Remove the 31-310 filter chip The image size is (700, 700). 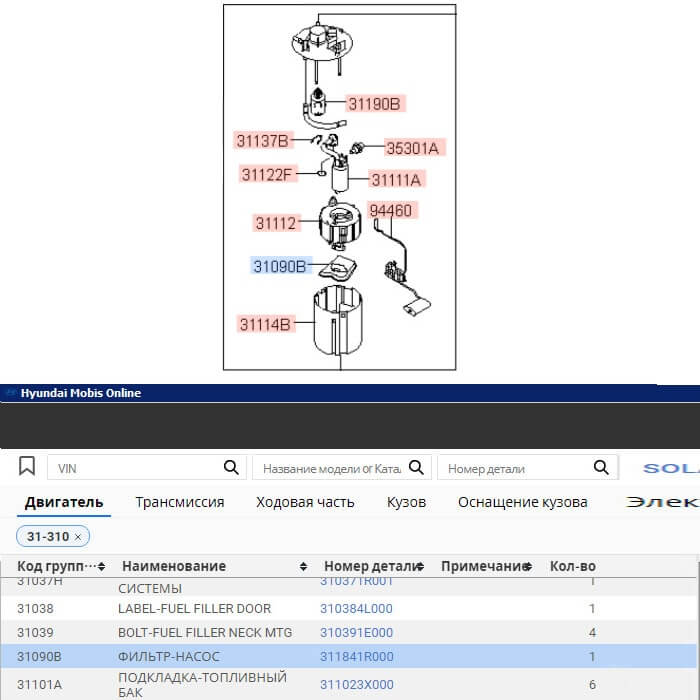pos(78,537)
